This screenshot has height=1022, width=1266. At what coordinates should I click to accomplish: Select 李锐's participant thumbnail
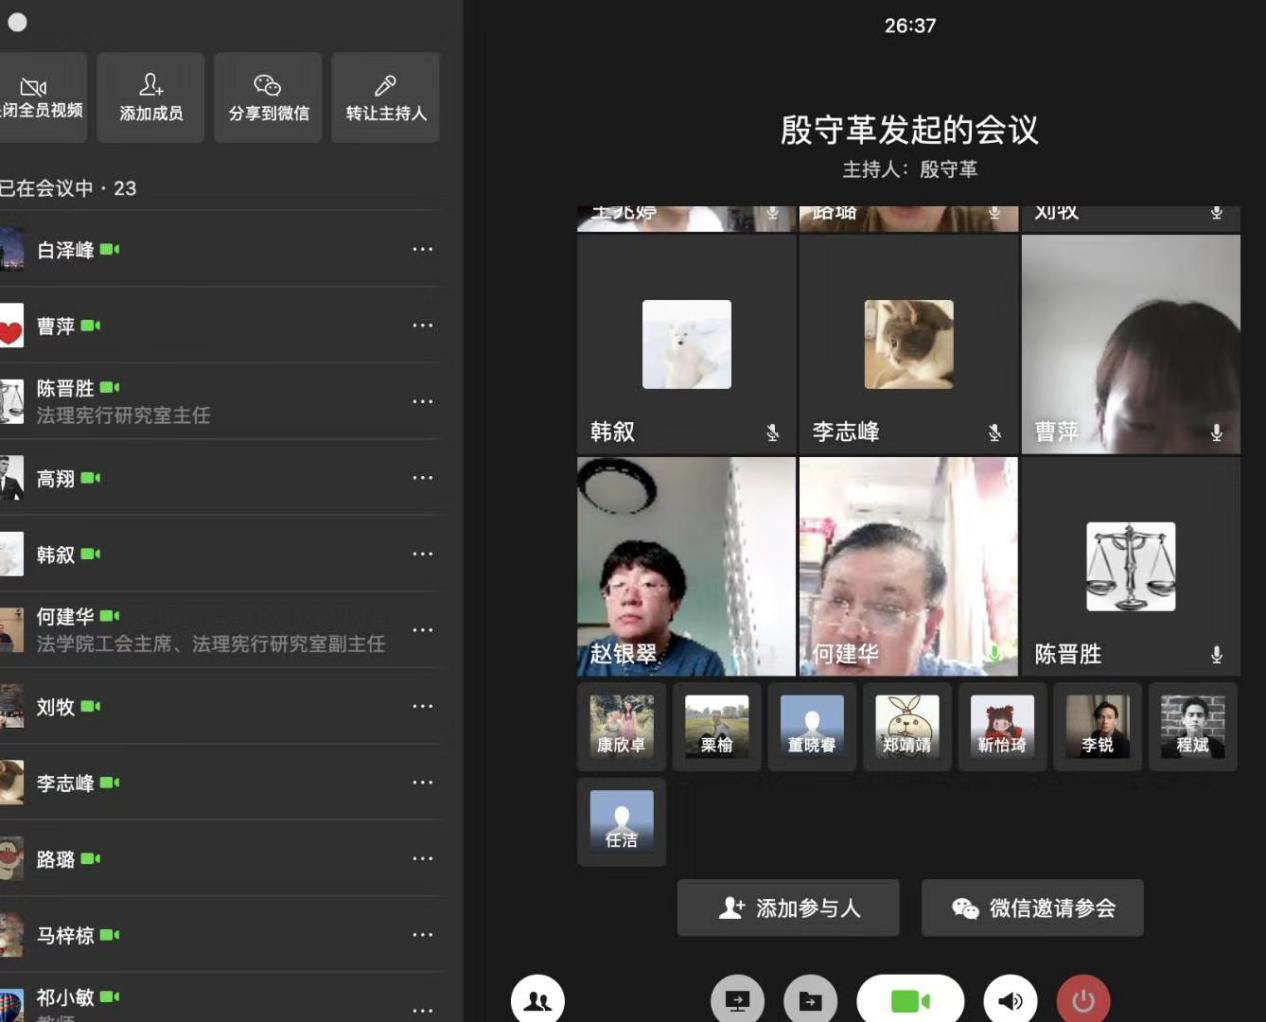pos(1097,726)
